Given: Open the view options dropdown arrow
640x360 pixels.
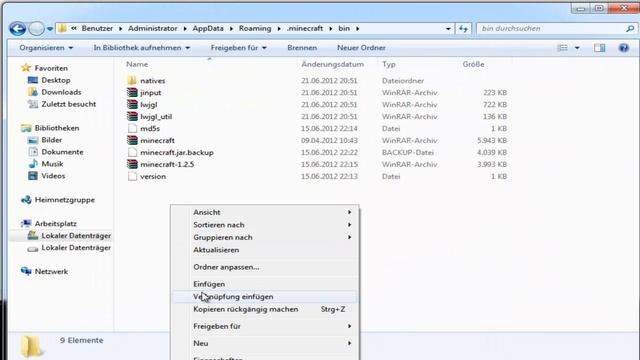Looking at the screenshot, I should click(x=577, y=48).
